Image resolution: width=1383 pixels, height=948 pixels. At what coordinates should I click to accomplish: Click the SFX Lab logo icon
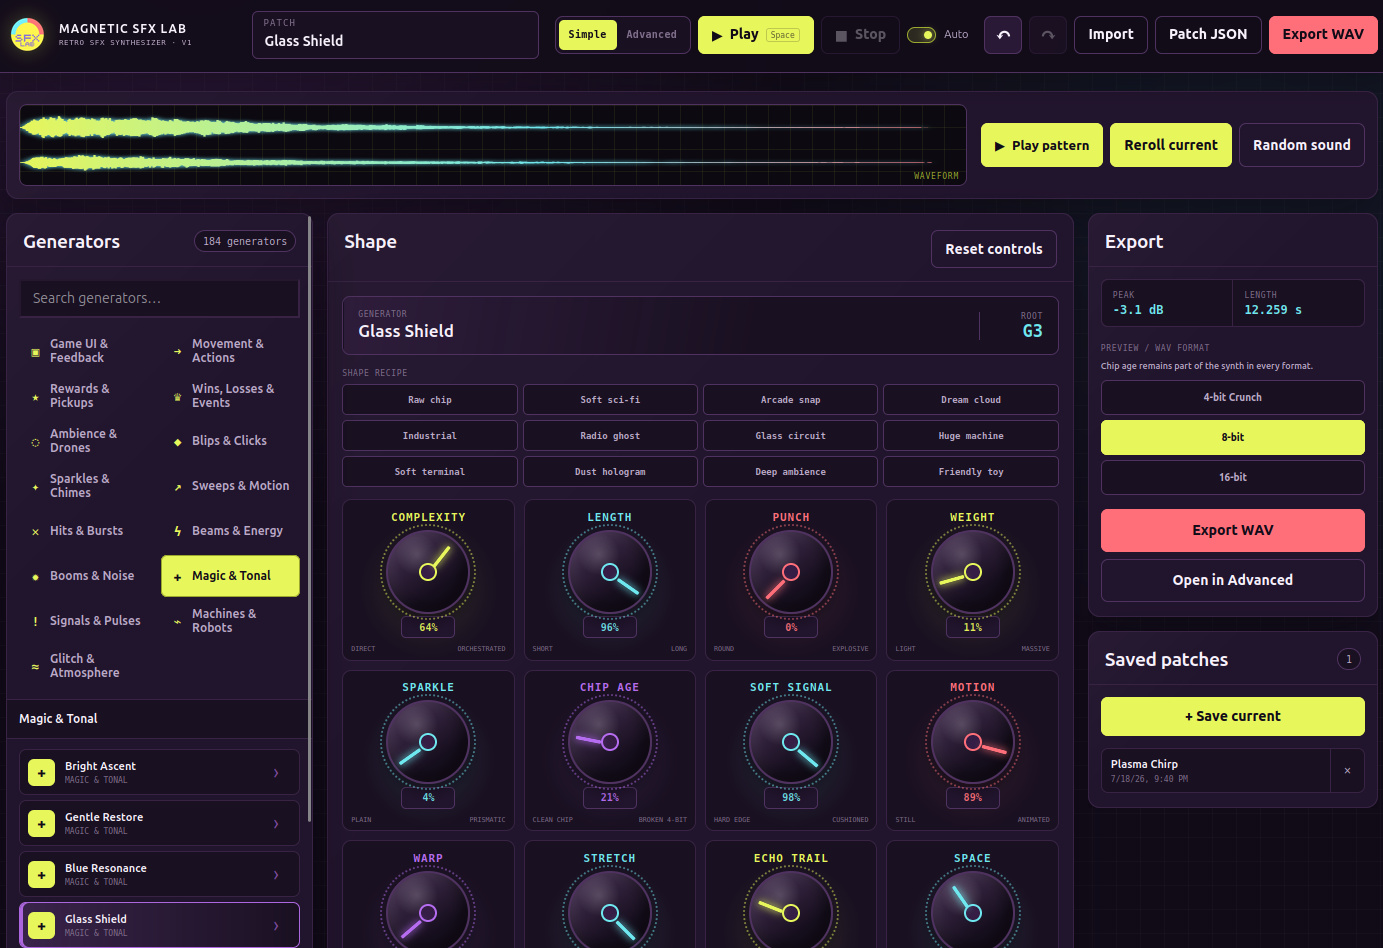27,35
